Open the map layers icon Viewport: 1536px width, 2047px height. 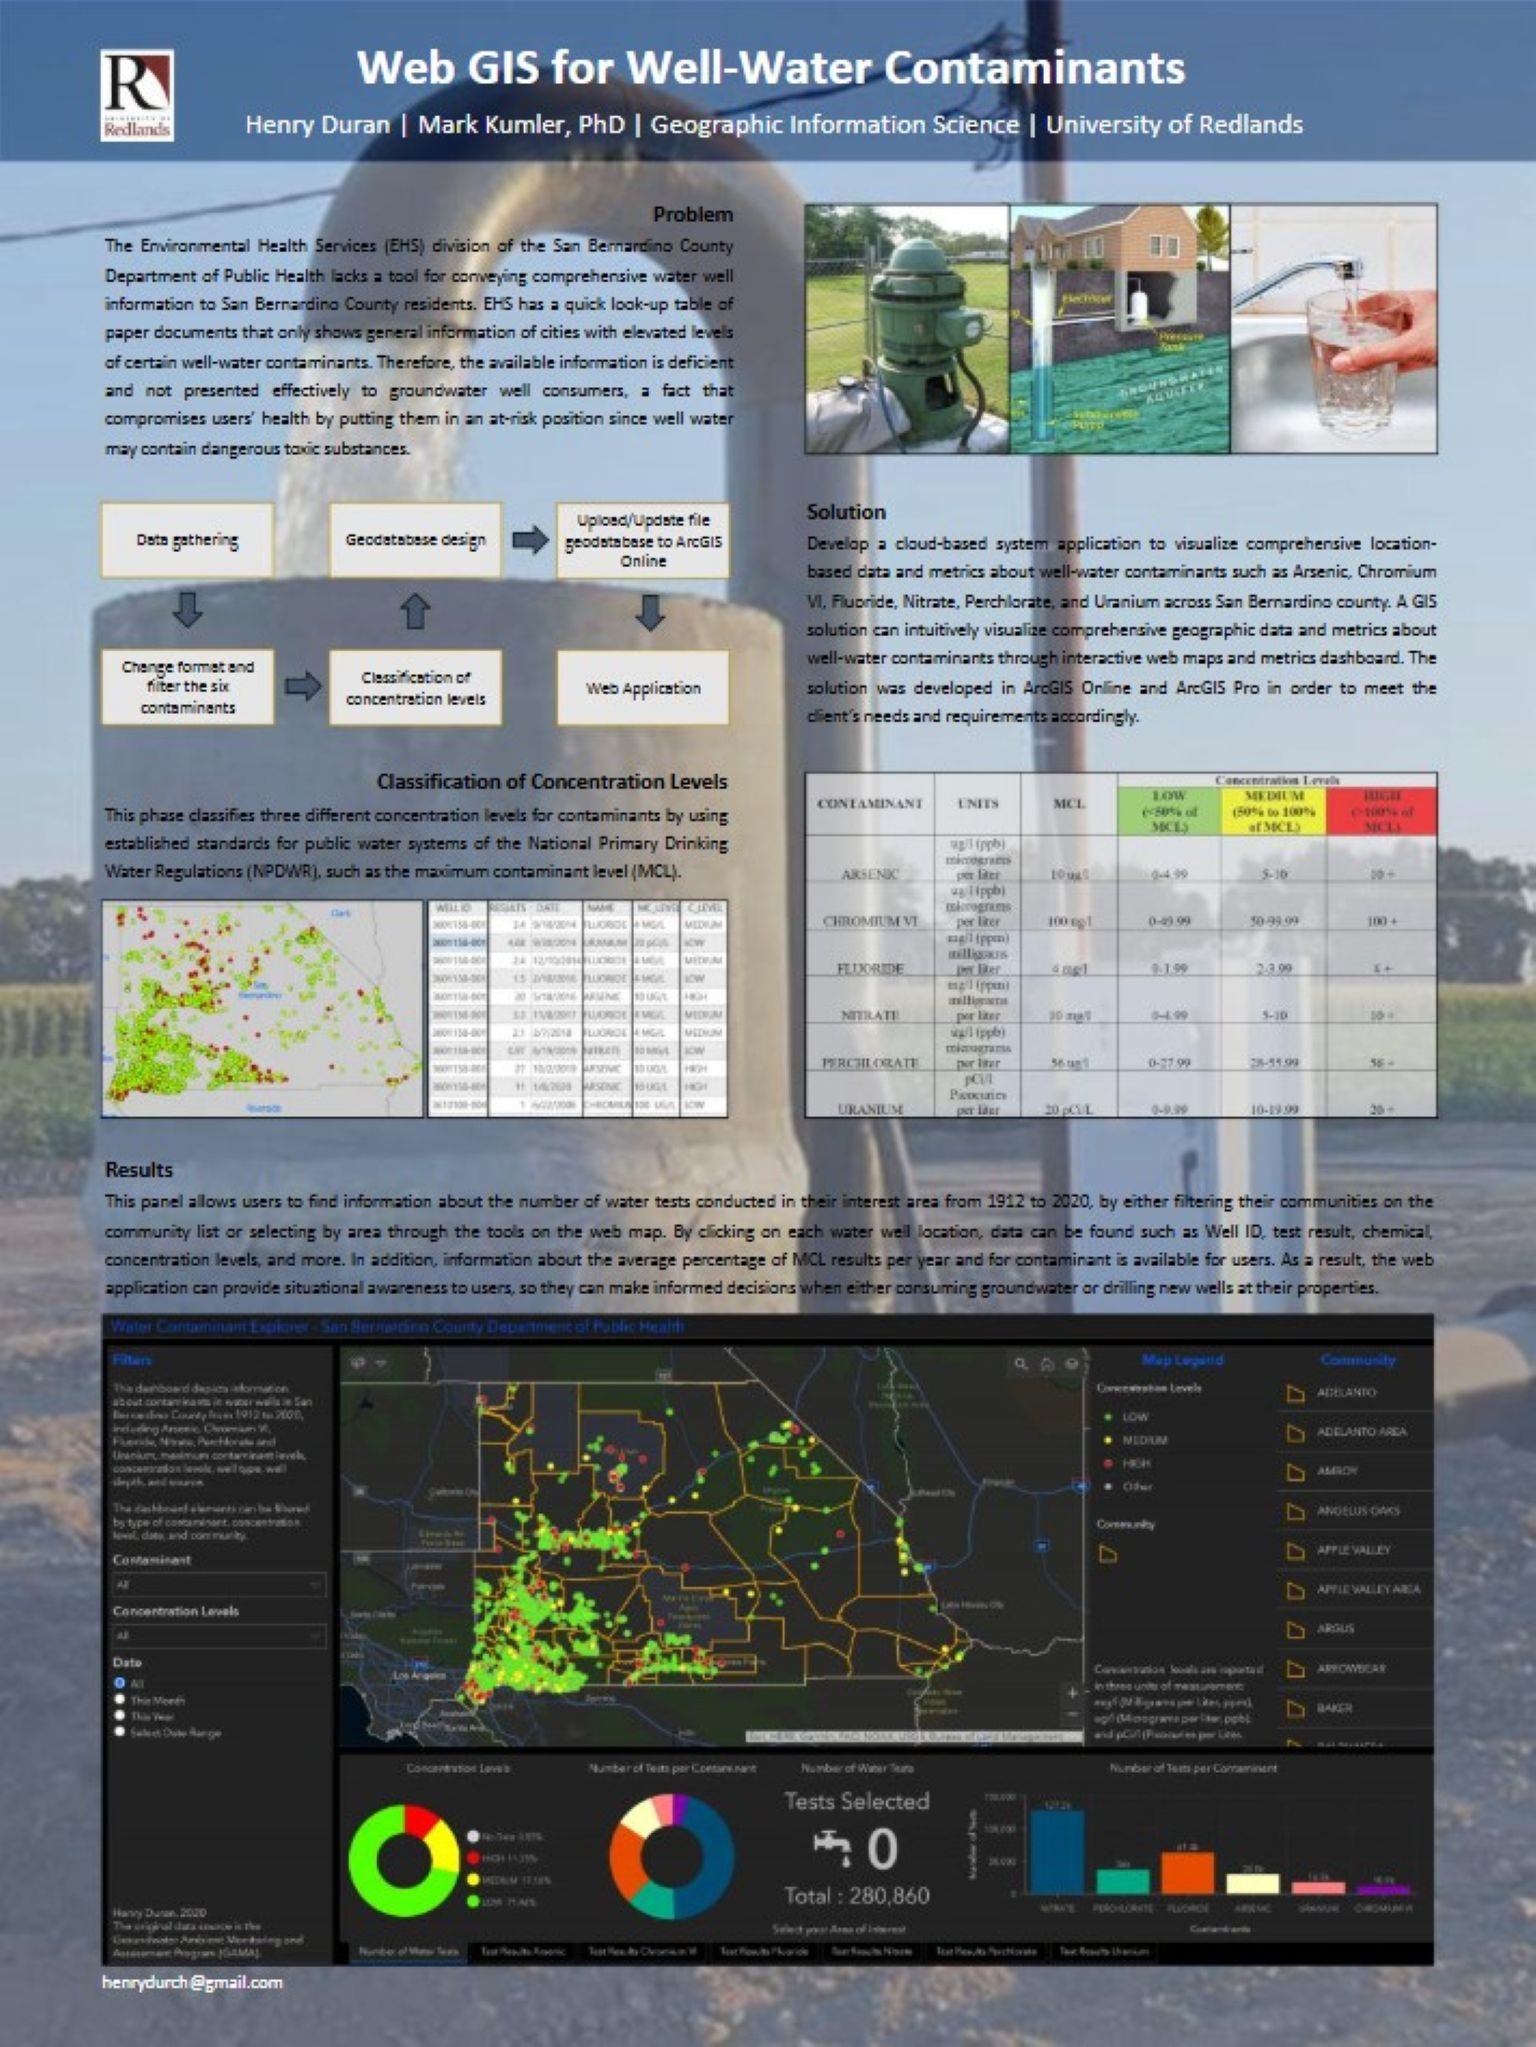1072,1363
